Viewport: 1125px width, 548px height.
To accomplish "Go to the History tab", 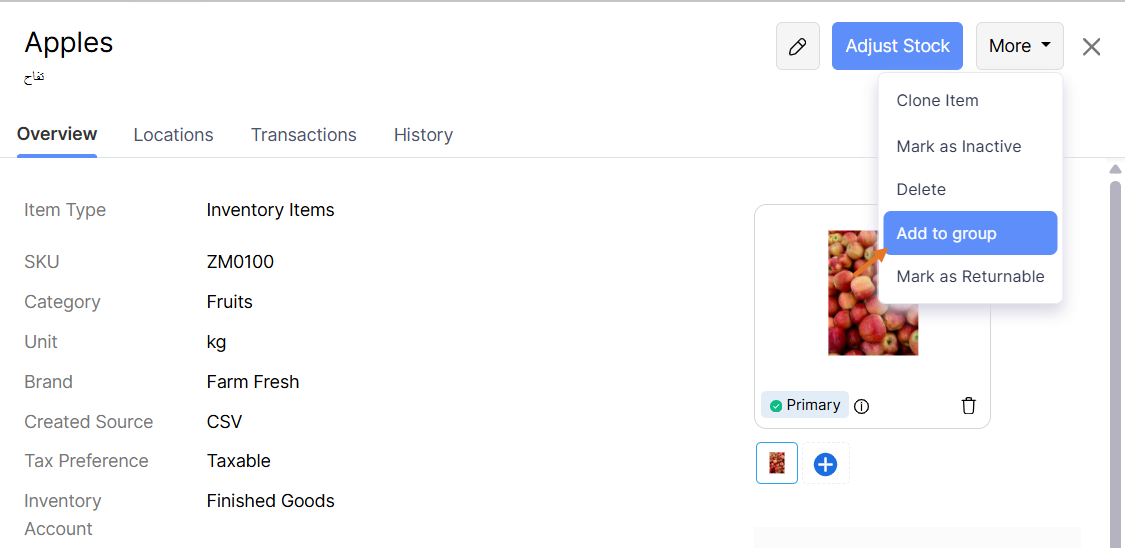I will [x=423, y=135].
